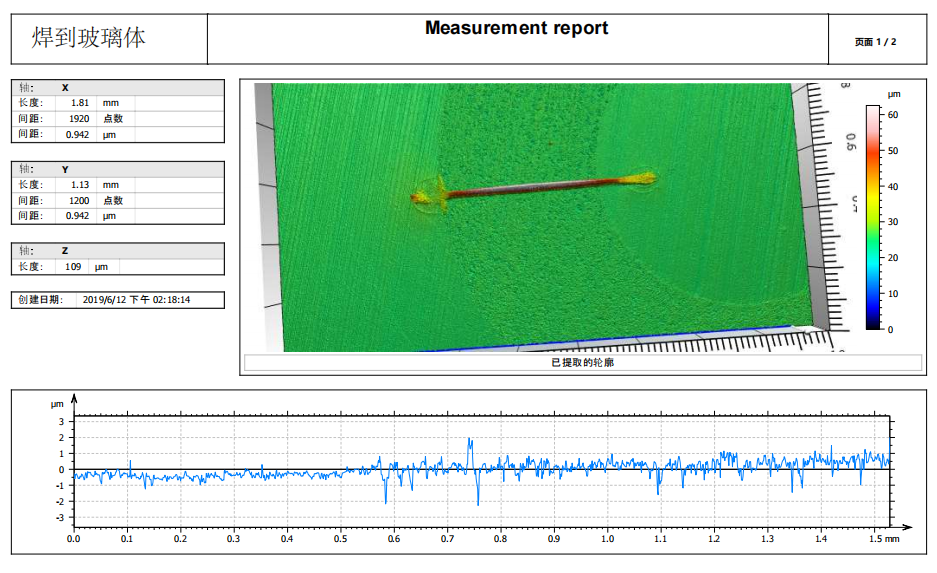The width and height of the screenshot is (937, 573).
Task: Click Z axis length value 109
Action: point(73,266)
